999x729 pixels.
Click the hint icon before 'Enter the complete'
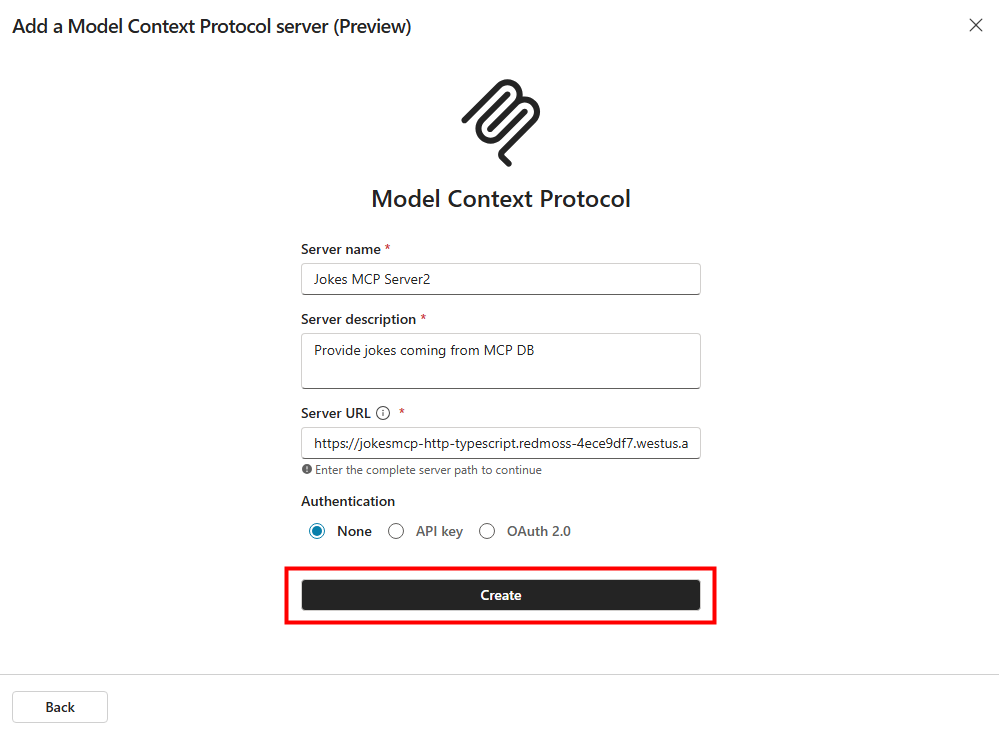click(306, 470)
